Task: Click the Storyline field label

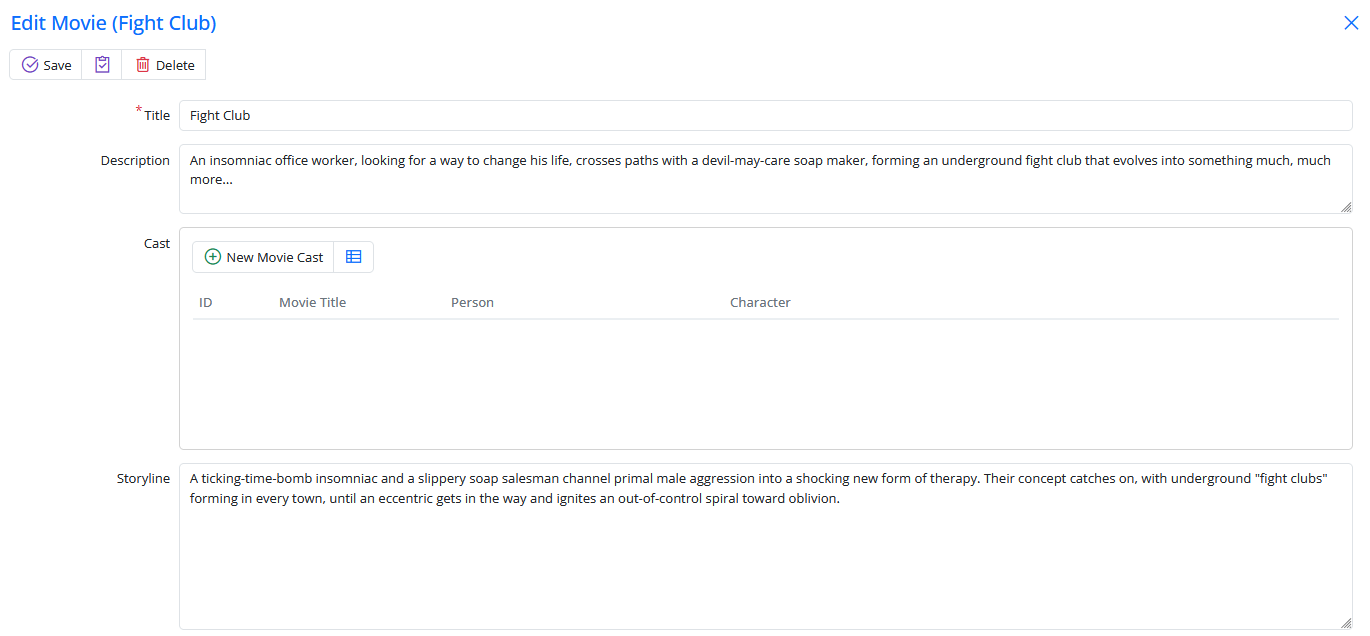Action: pyautogui.click(x=143, y=478)
